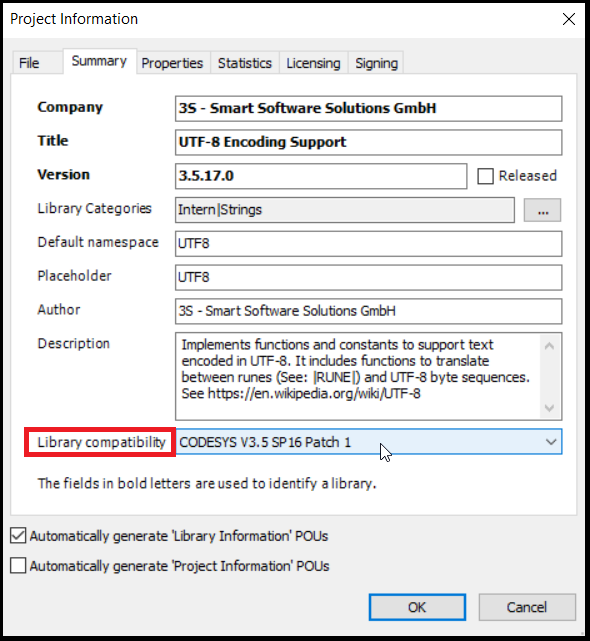Open Library Categories browse button
The image size is (590, 641).
[x=542, y=210]
